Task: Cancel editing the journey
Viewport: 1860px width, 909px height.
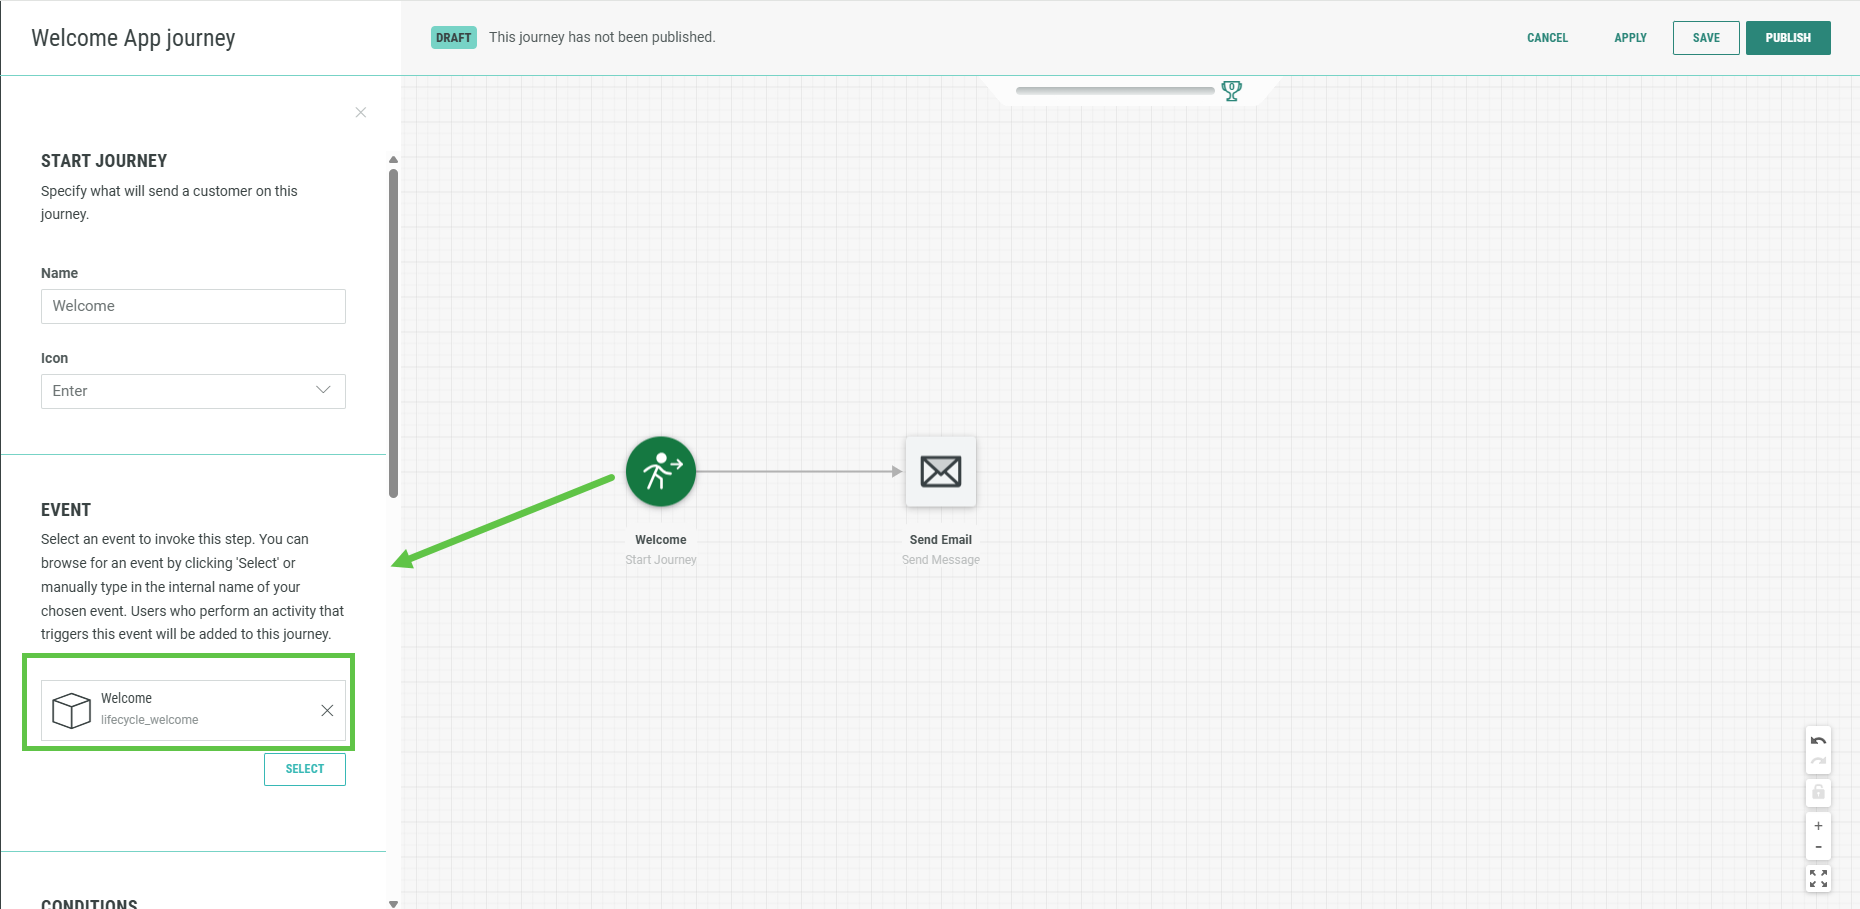Action: (1546, 38)
